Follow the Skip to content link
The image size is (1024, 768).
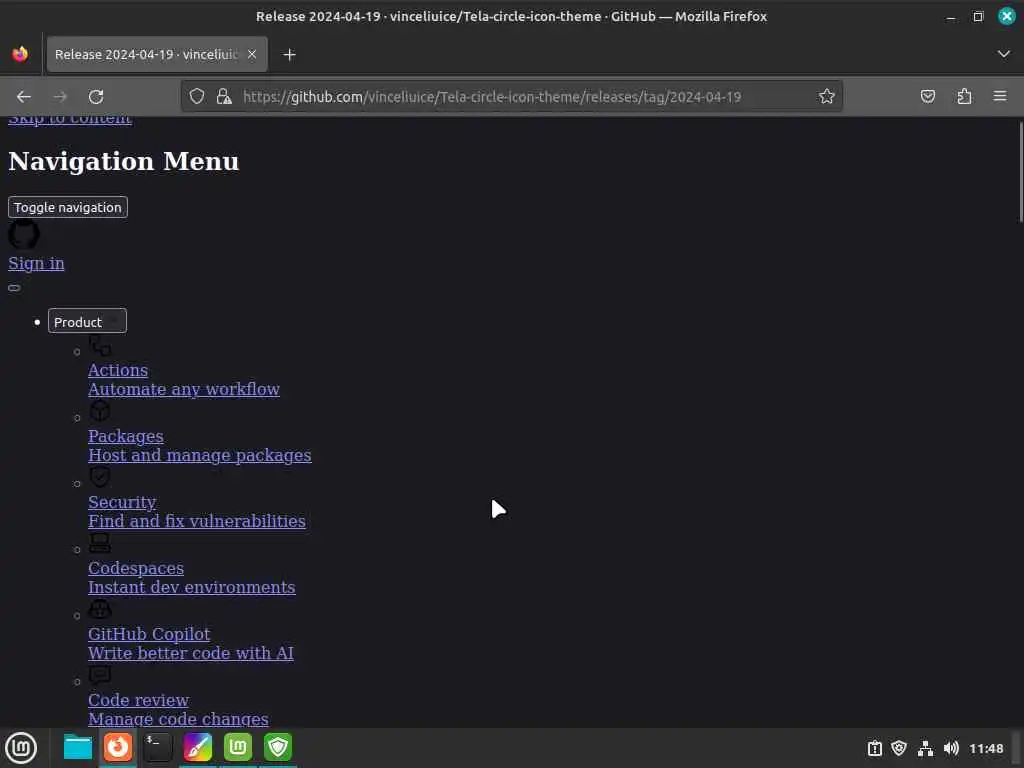70,120
